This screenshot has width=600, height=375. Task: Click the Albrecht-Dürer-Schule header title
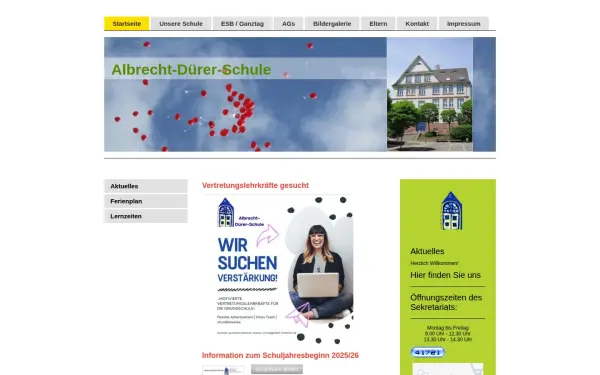191,70
